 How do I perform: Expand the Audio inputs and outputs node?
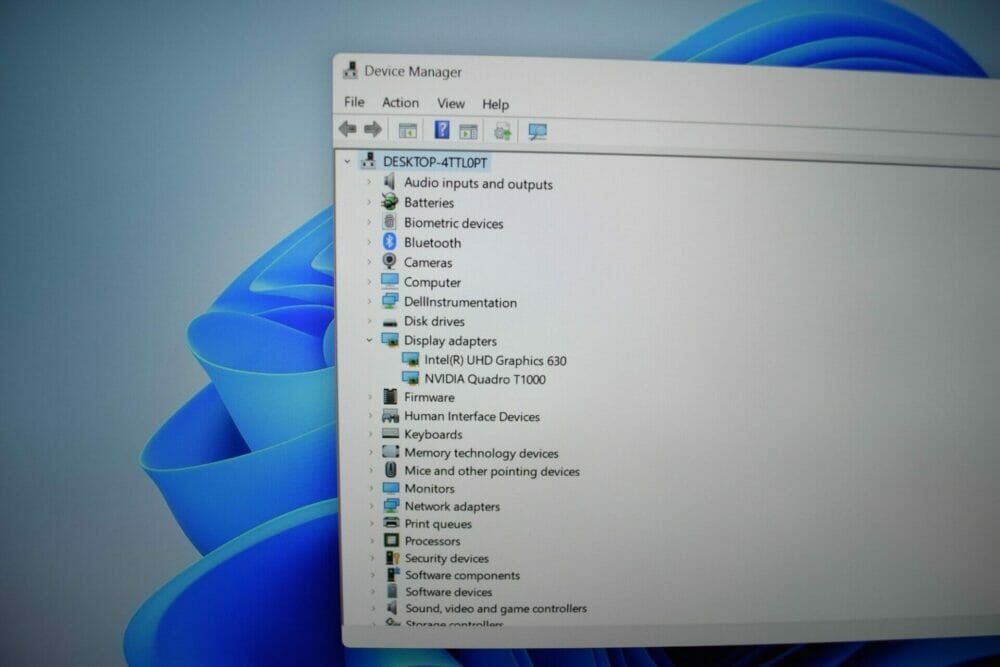point(369,182)
